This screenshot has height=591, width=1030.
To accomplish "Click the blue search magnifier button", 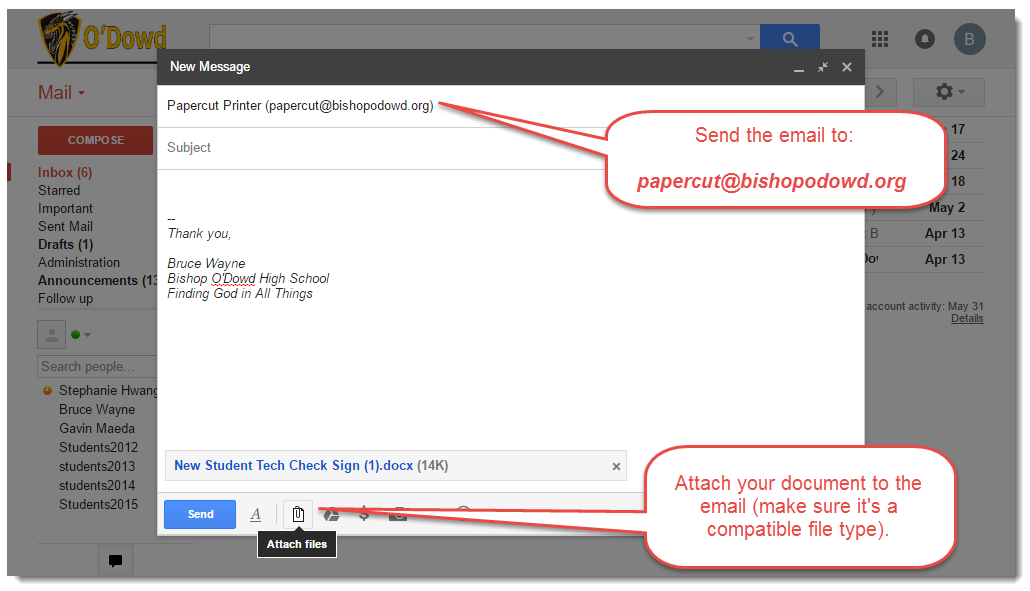I will (x=789, y=39).
